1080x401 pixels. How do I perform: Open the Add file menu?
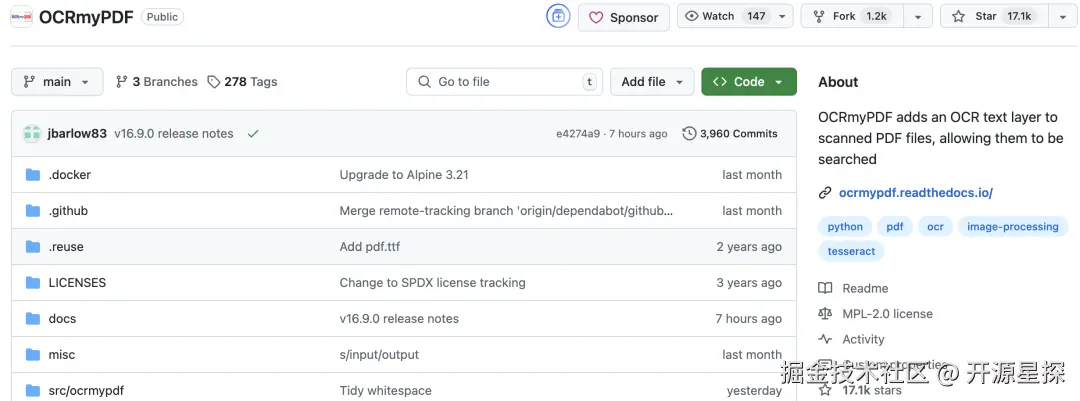point(652,82)
